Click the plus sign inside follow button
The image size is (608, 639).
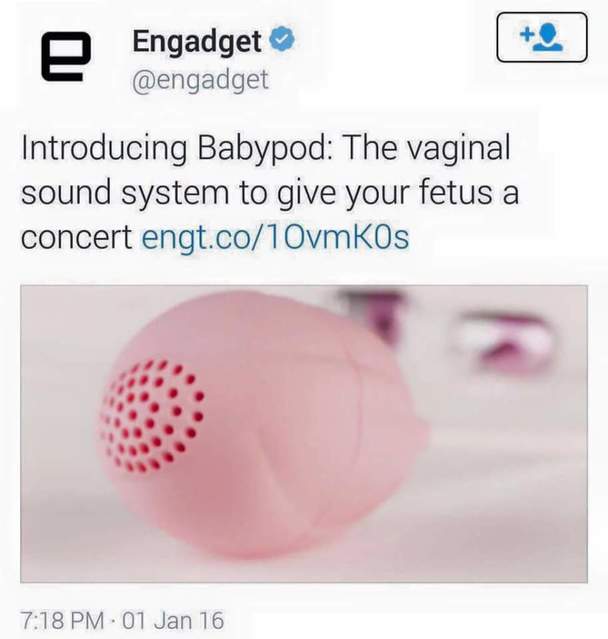click(528, 33)
